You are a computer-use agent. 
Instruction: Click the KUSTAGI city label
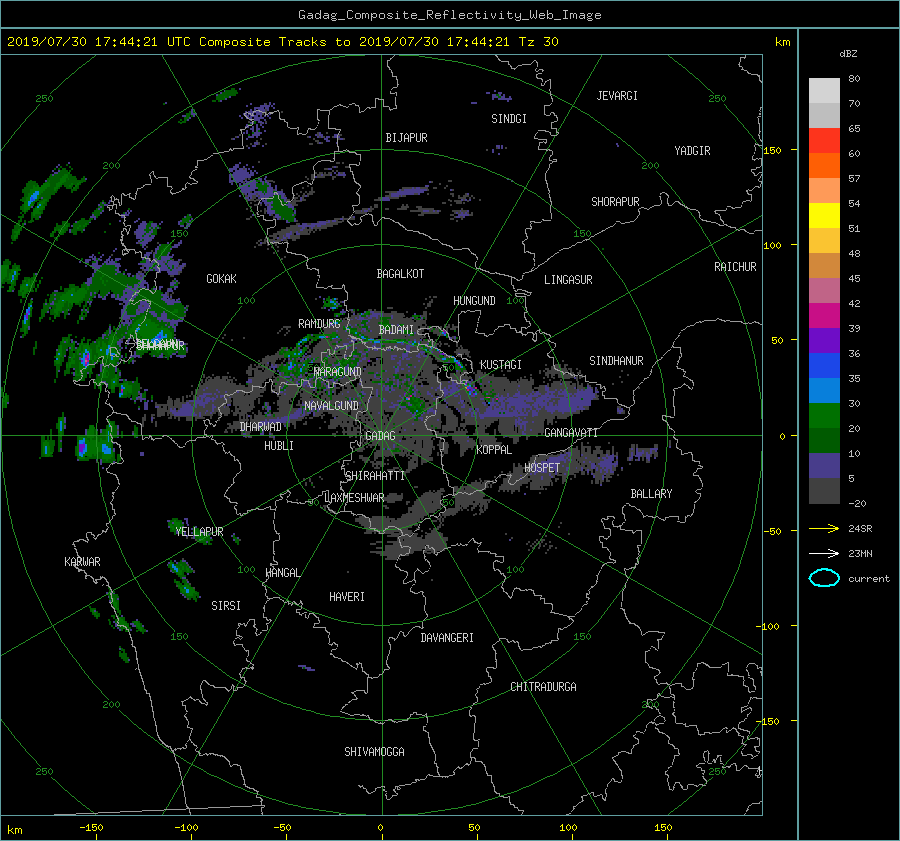tap(501, 365)
